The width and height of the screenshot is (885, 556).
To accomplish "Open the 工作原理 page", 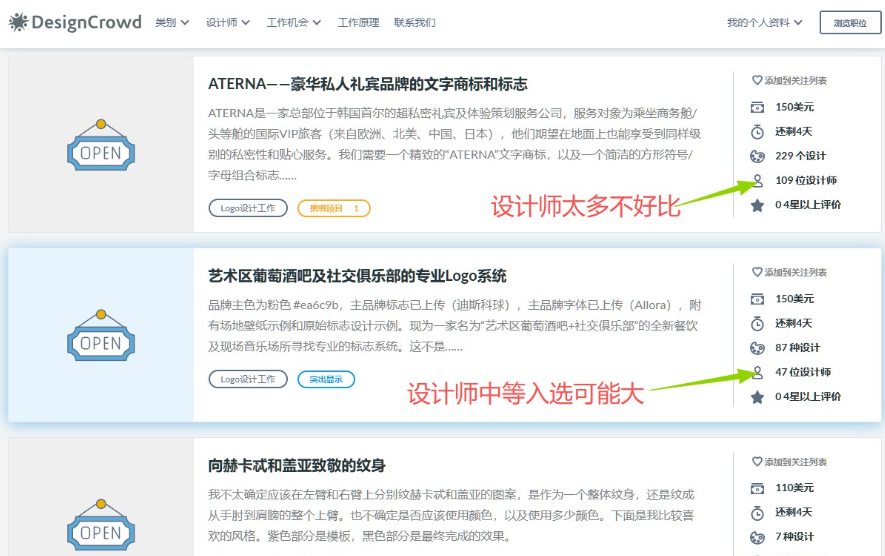I will [358, 23].
